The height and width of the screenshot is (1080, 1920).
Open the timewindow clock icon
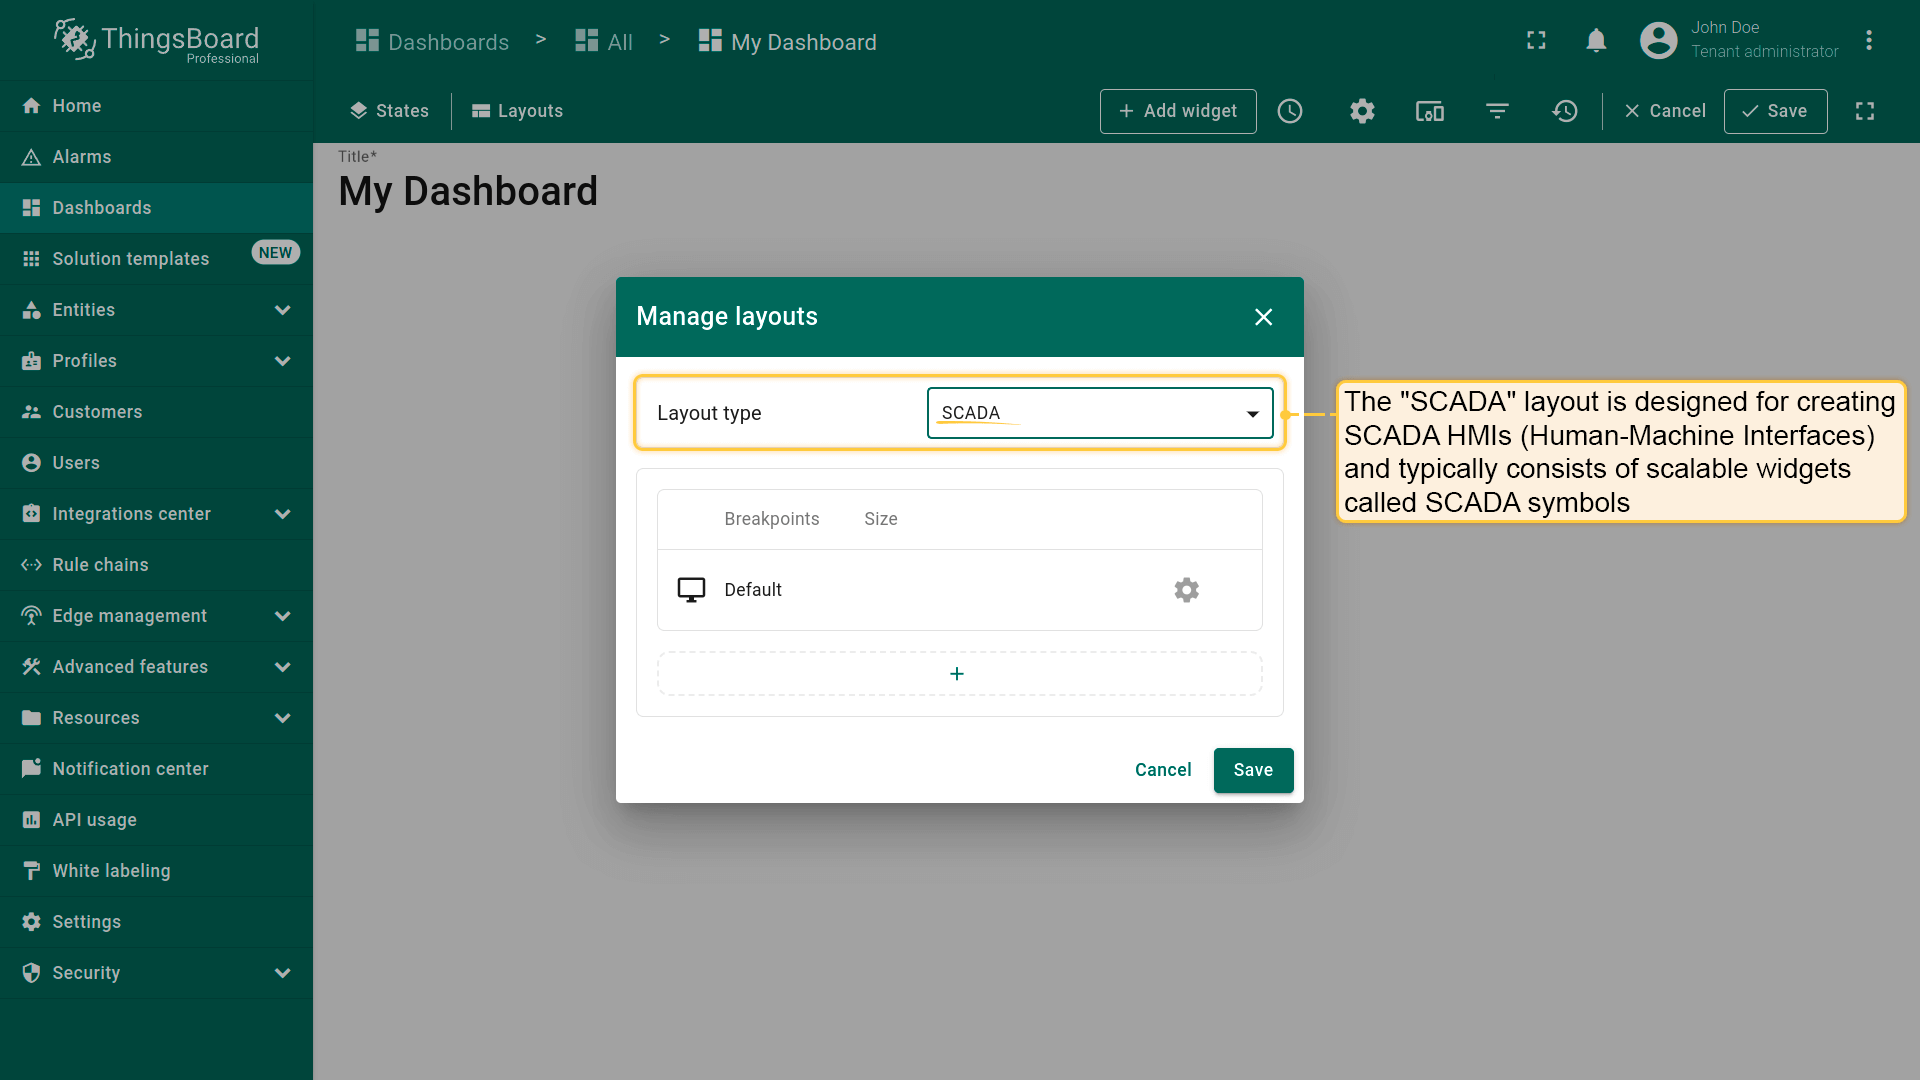tap(1290, 111)
